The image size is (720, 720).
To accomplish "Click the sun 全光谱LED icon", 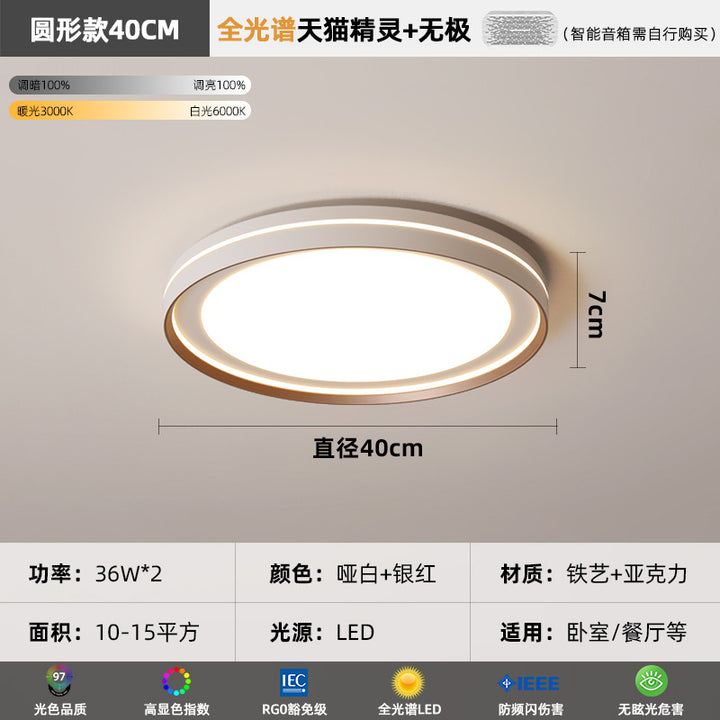I will 408,682.
